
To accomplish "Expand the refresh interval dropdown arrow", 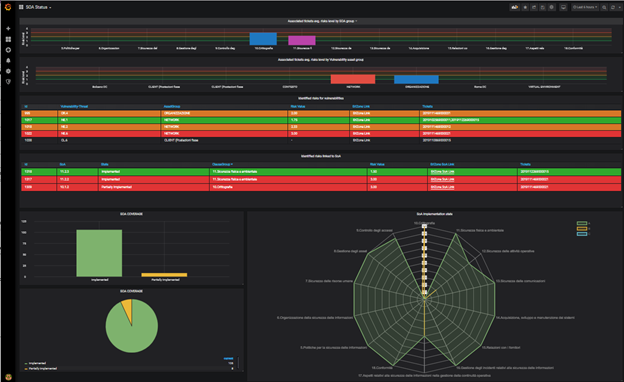I will 619,7.
